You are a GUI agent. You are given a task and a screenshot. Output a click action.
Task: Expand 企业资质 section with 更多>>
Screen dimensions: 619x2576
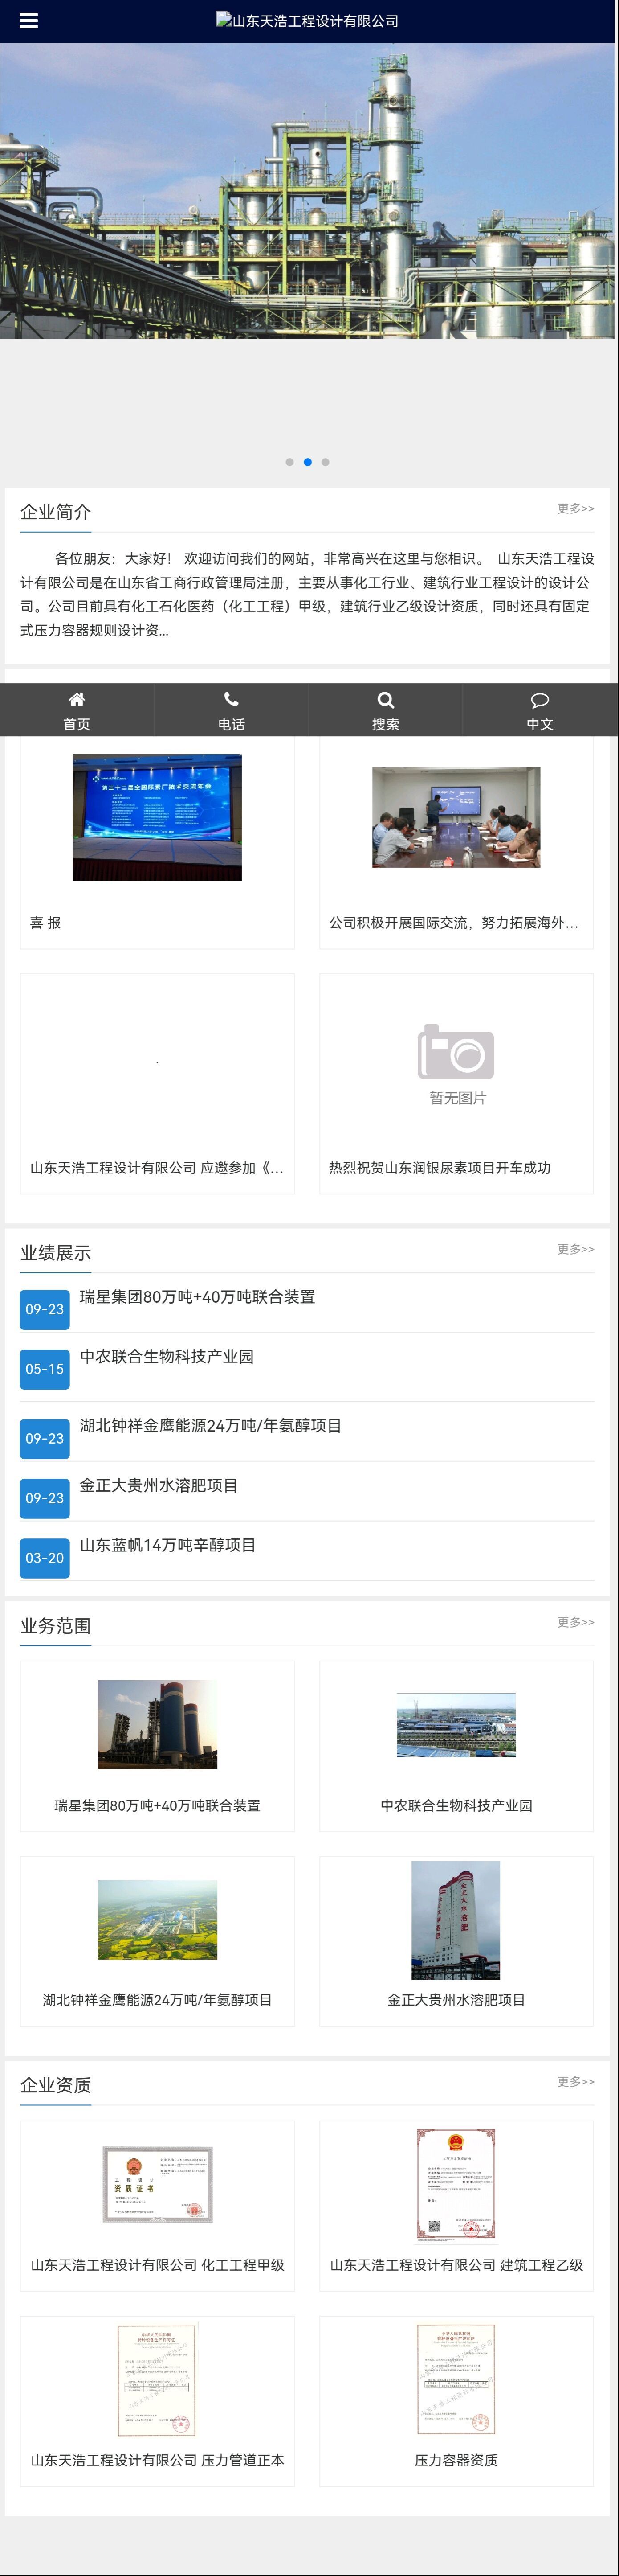pos(575,2081)
